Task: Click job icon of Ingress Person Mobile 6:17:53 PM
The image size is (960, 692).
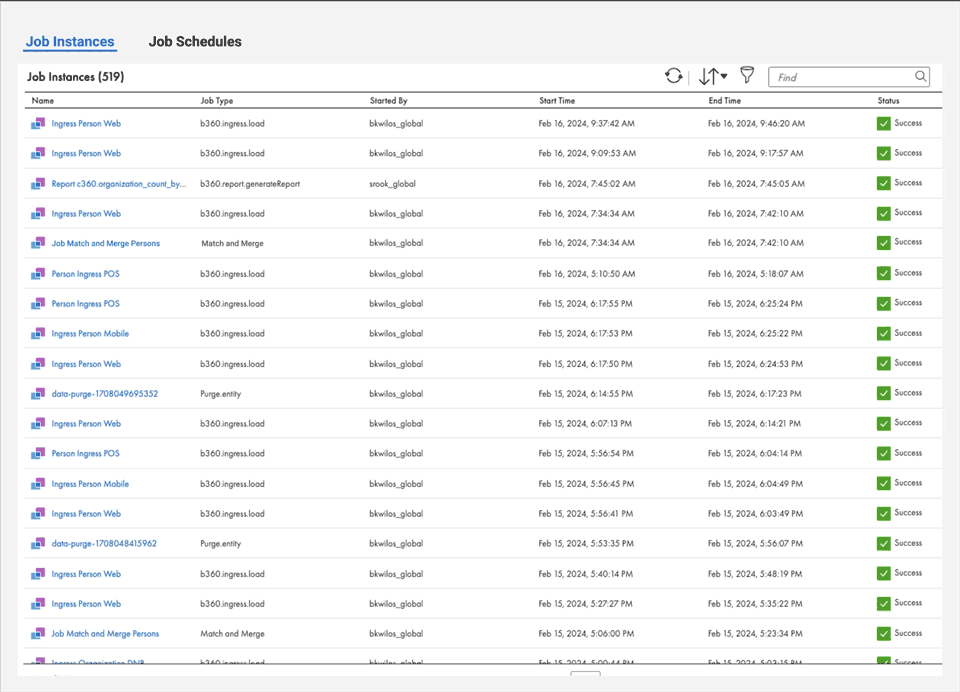Action: [x=38, y=334]
